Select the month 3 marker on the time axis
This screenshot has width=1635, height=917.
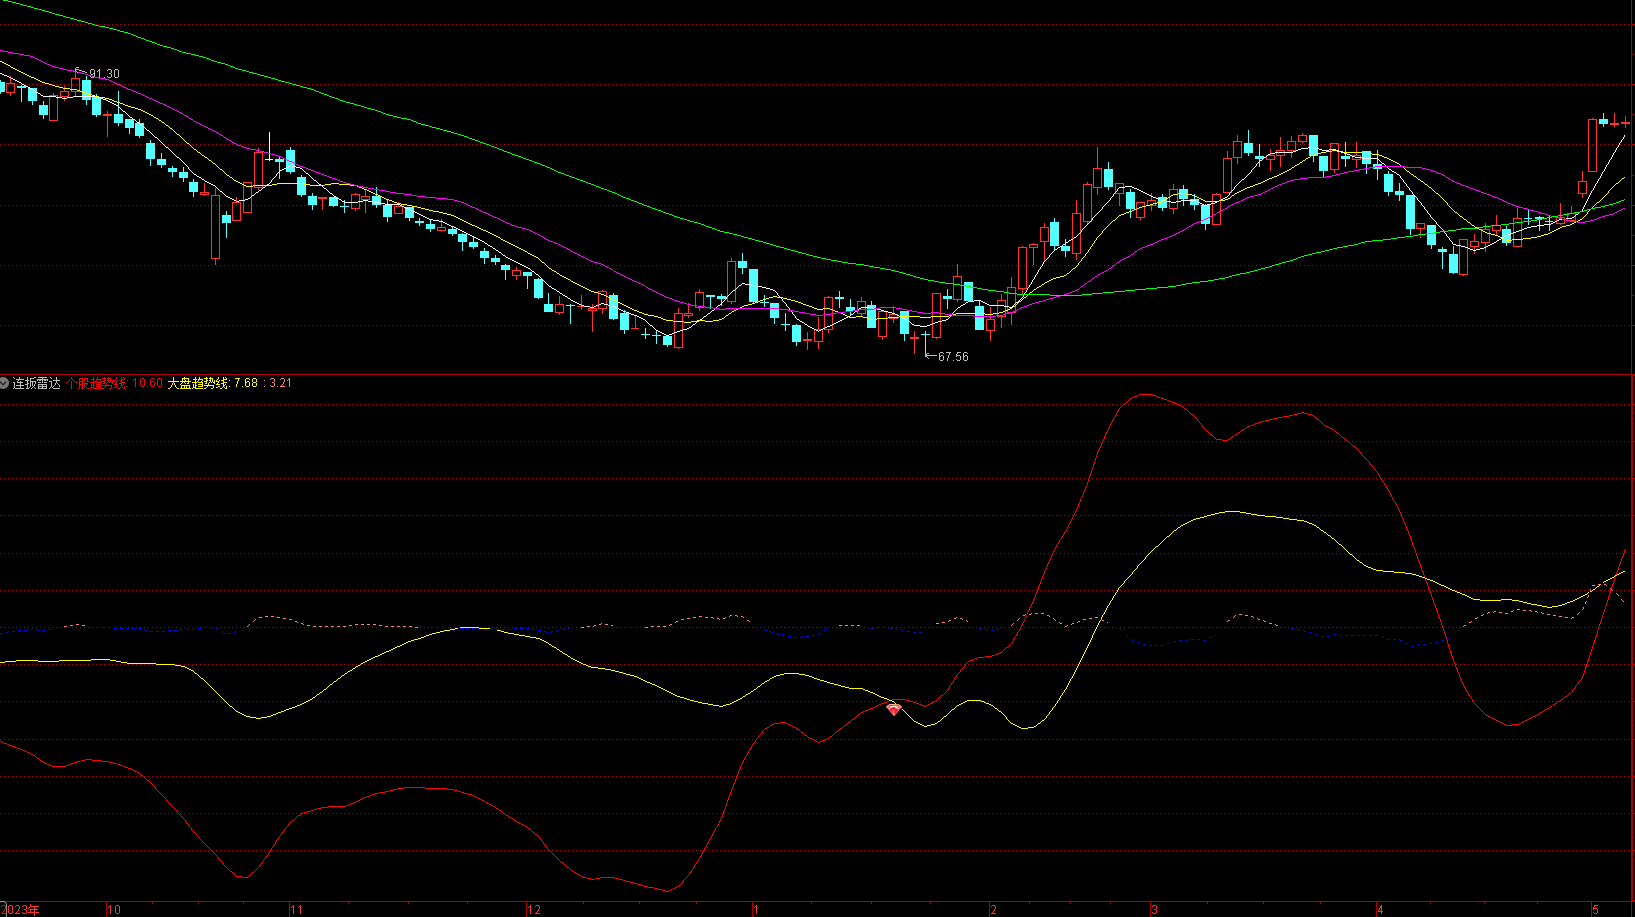[1154, 910]
